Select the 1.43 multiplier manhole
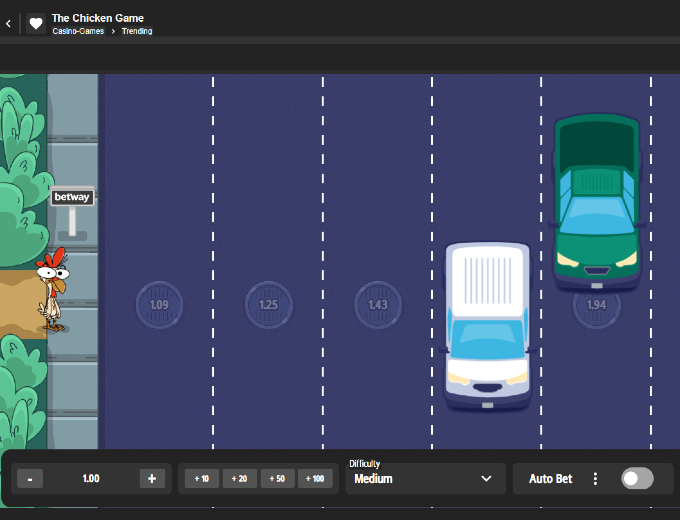 coord(378,305)
